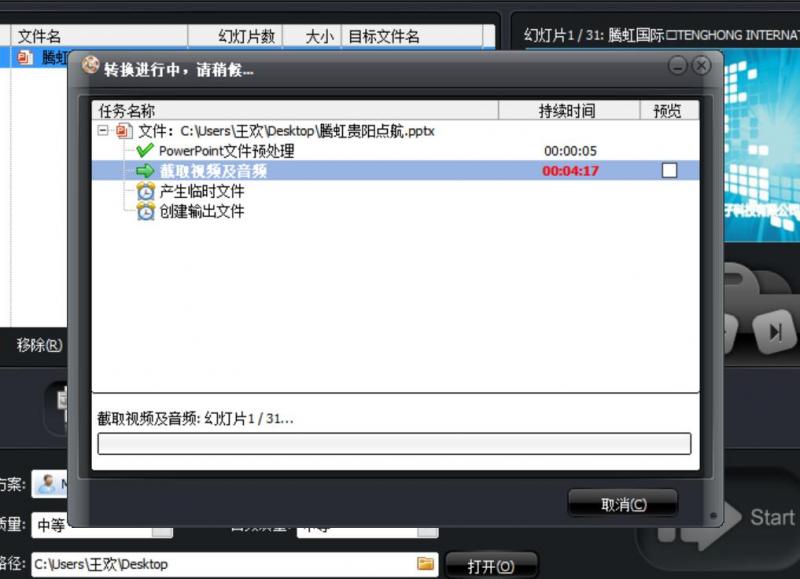The width and height of the screenshot is (800, 579).
Task: Click the green arrow icon beside 截取视频及音频
Action: [146, 171]
